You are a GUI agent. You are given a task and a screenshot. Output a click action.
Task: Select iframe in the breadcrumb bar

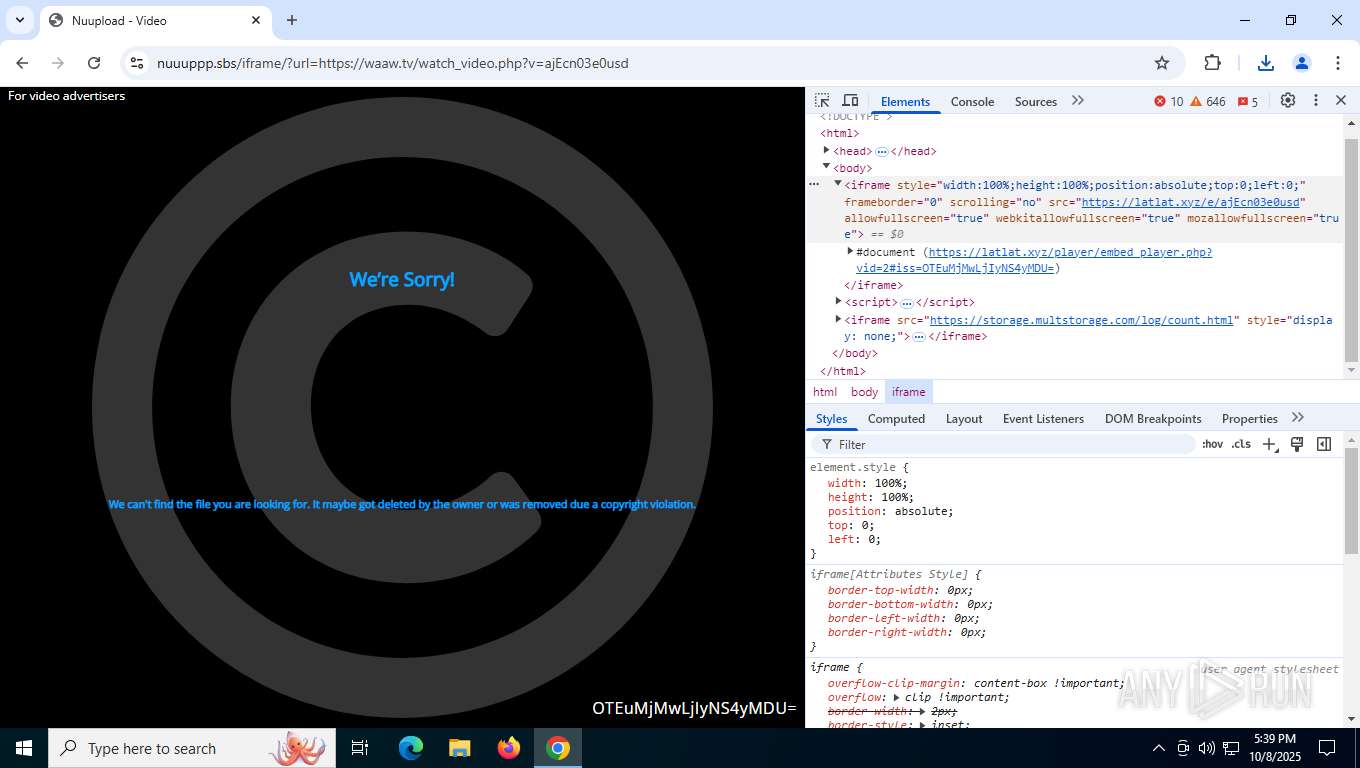point(908,392)
